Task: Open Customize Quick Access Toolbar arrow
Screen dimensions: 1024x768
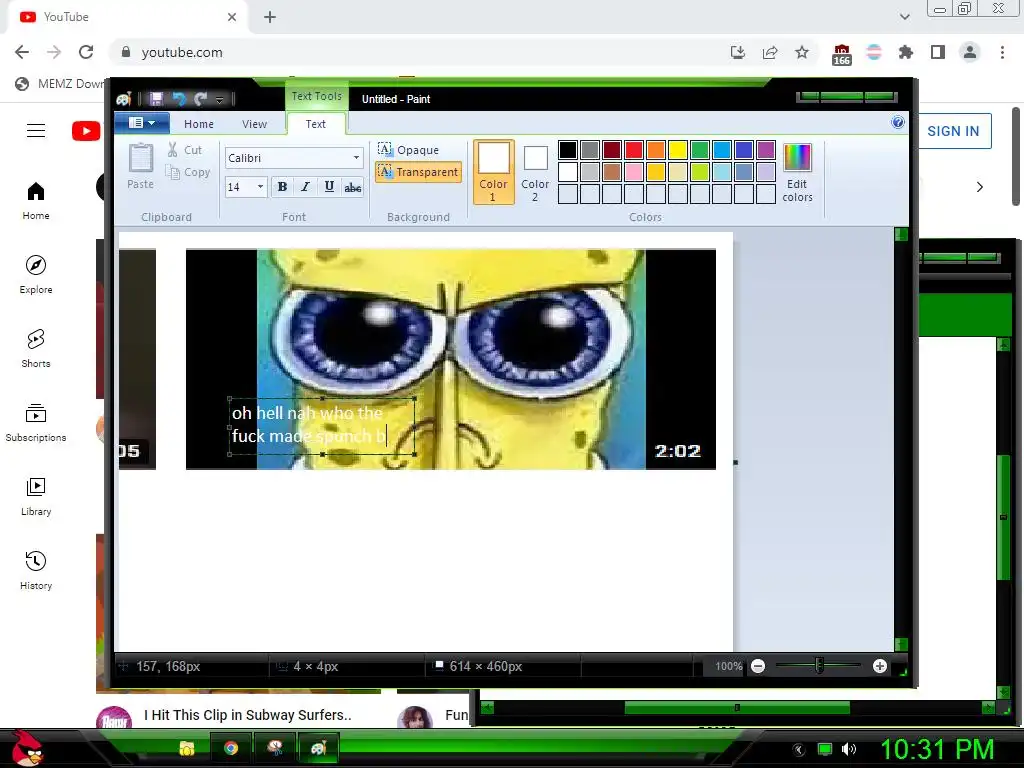Action: click(x=219, y=99)
